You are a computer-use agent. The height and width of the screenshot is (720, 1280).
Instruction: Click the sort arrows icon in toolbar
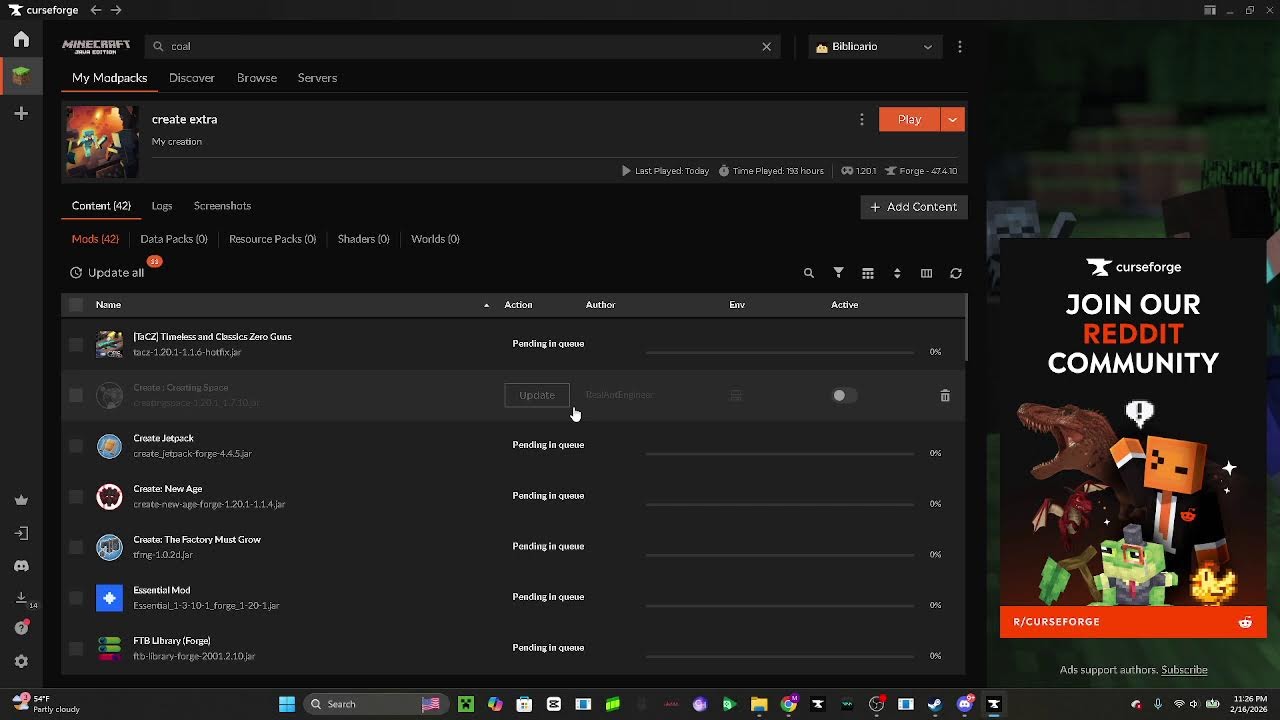tap(897, 273)
